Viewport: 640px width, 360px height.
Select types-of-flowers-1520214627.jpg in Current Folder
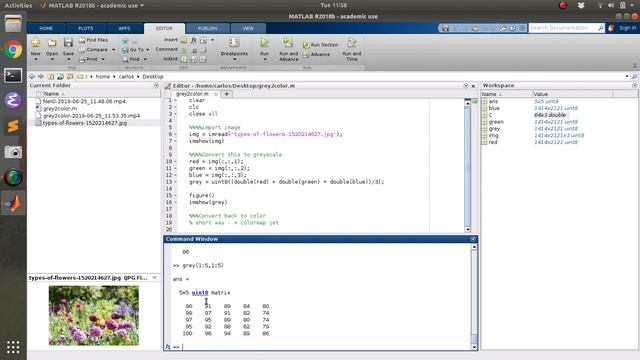(x=84, y=123)
